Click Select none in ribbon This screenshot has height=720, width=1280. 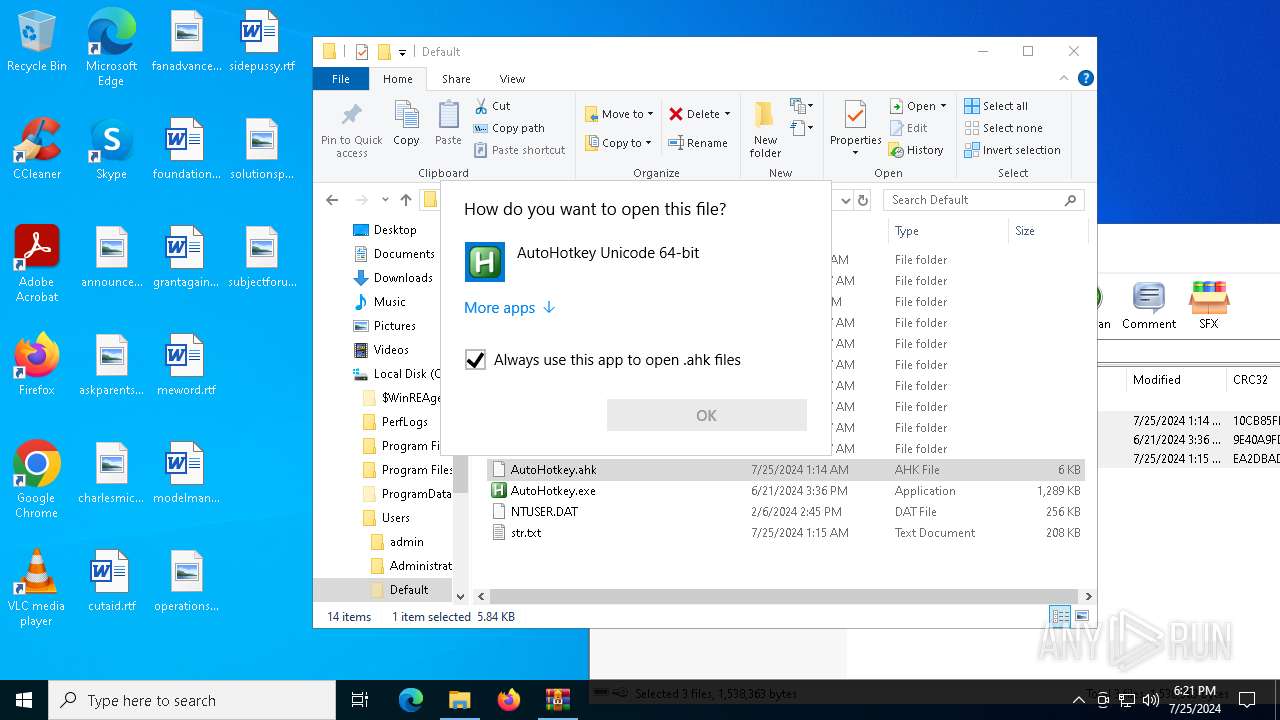1003,128
